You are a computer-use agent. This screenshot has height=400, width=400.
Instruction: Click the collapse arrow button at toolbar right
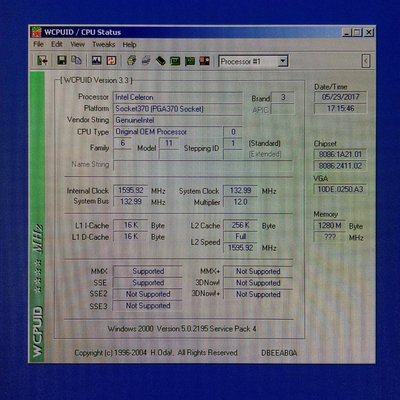point(366,61)
